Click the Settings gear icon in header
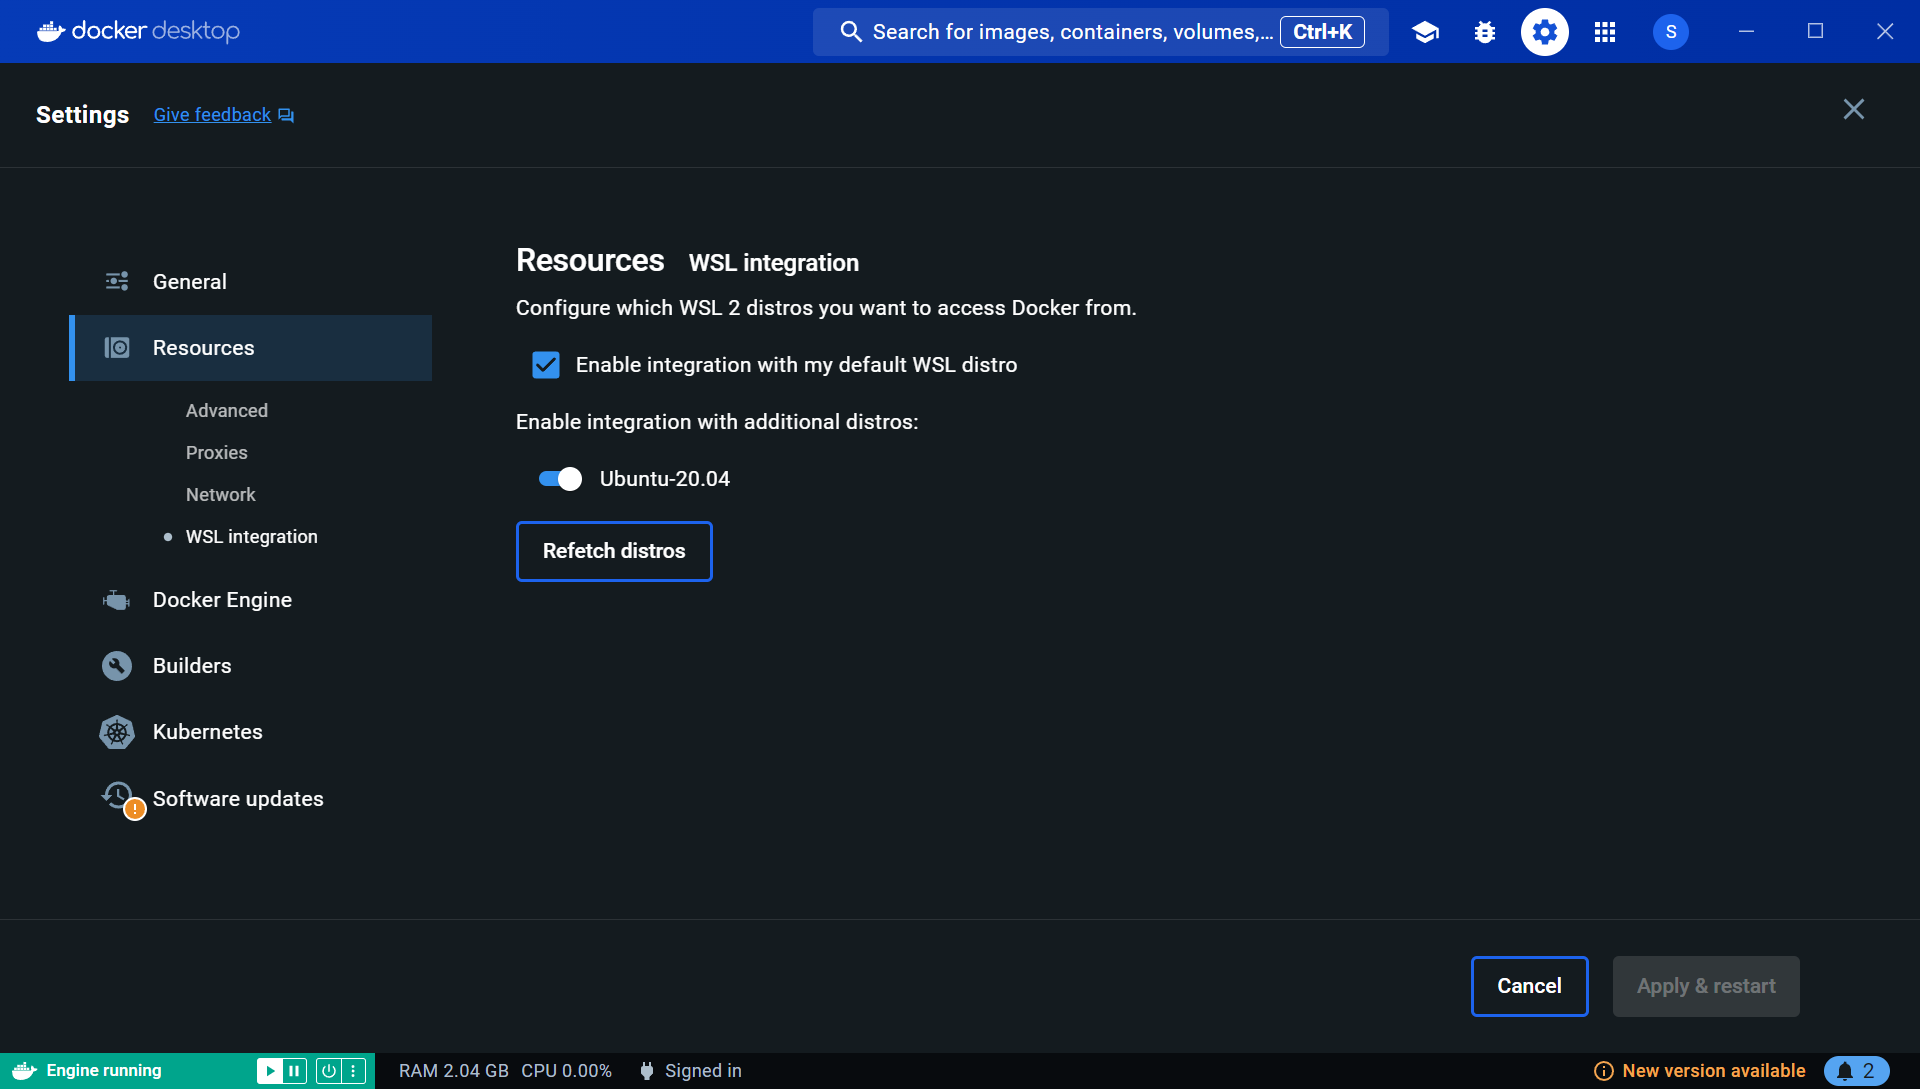The width and height of the screenshot is (1920, 1089). click(x=1545, y=32)
